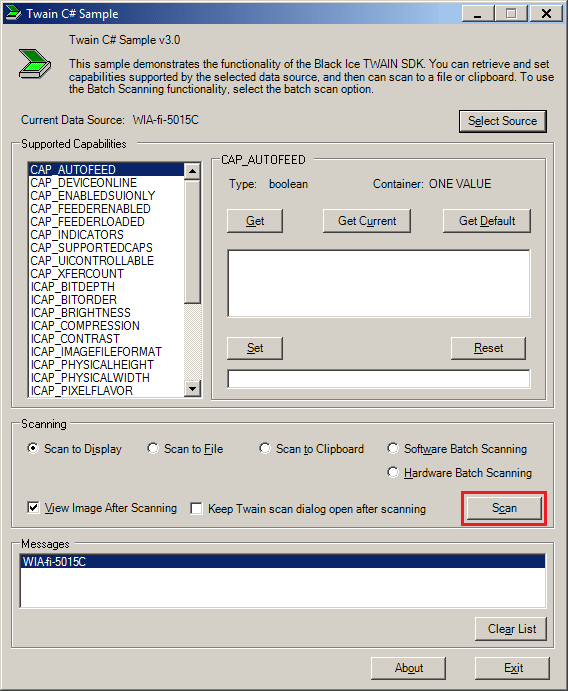This screenshot has height=691, width=568.
Task: Tick Keep Twain scan dialog open checkbox
Action: point(196,509)
